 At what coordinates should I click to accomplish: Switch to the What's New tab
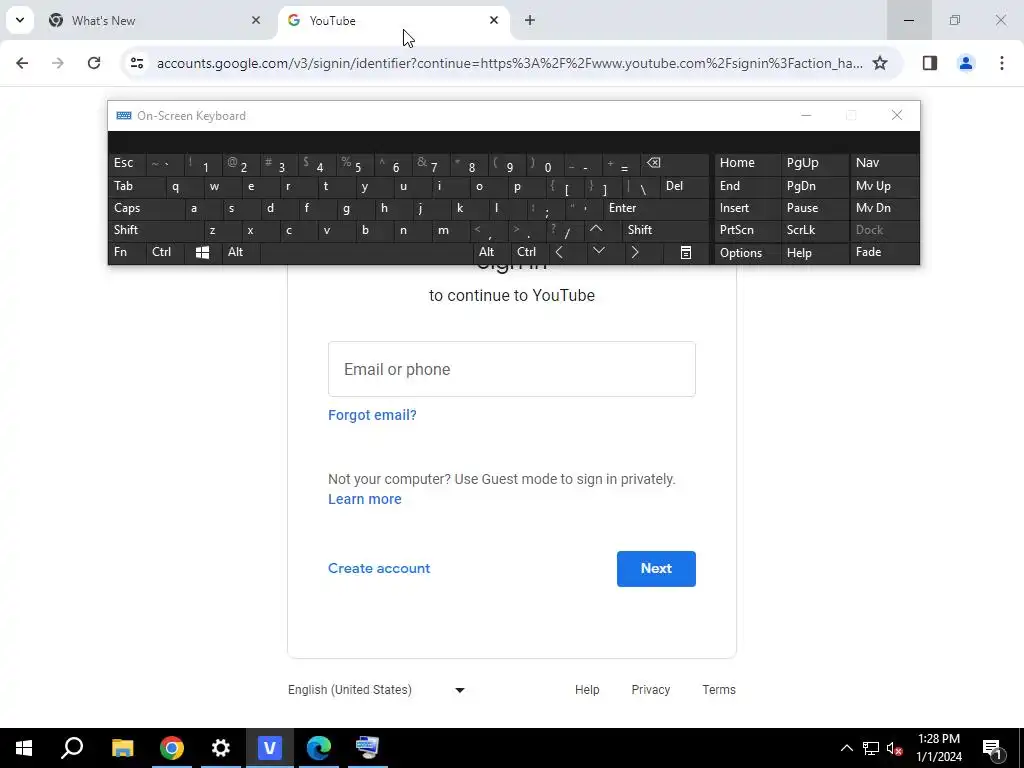click(x=155, y=20)
